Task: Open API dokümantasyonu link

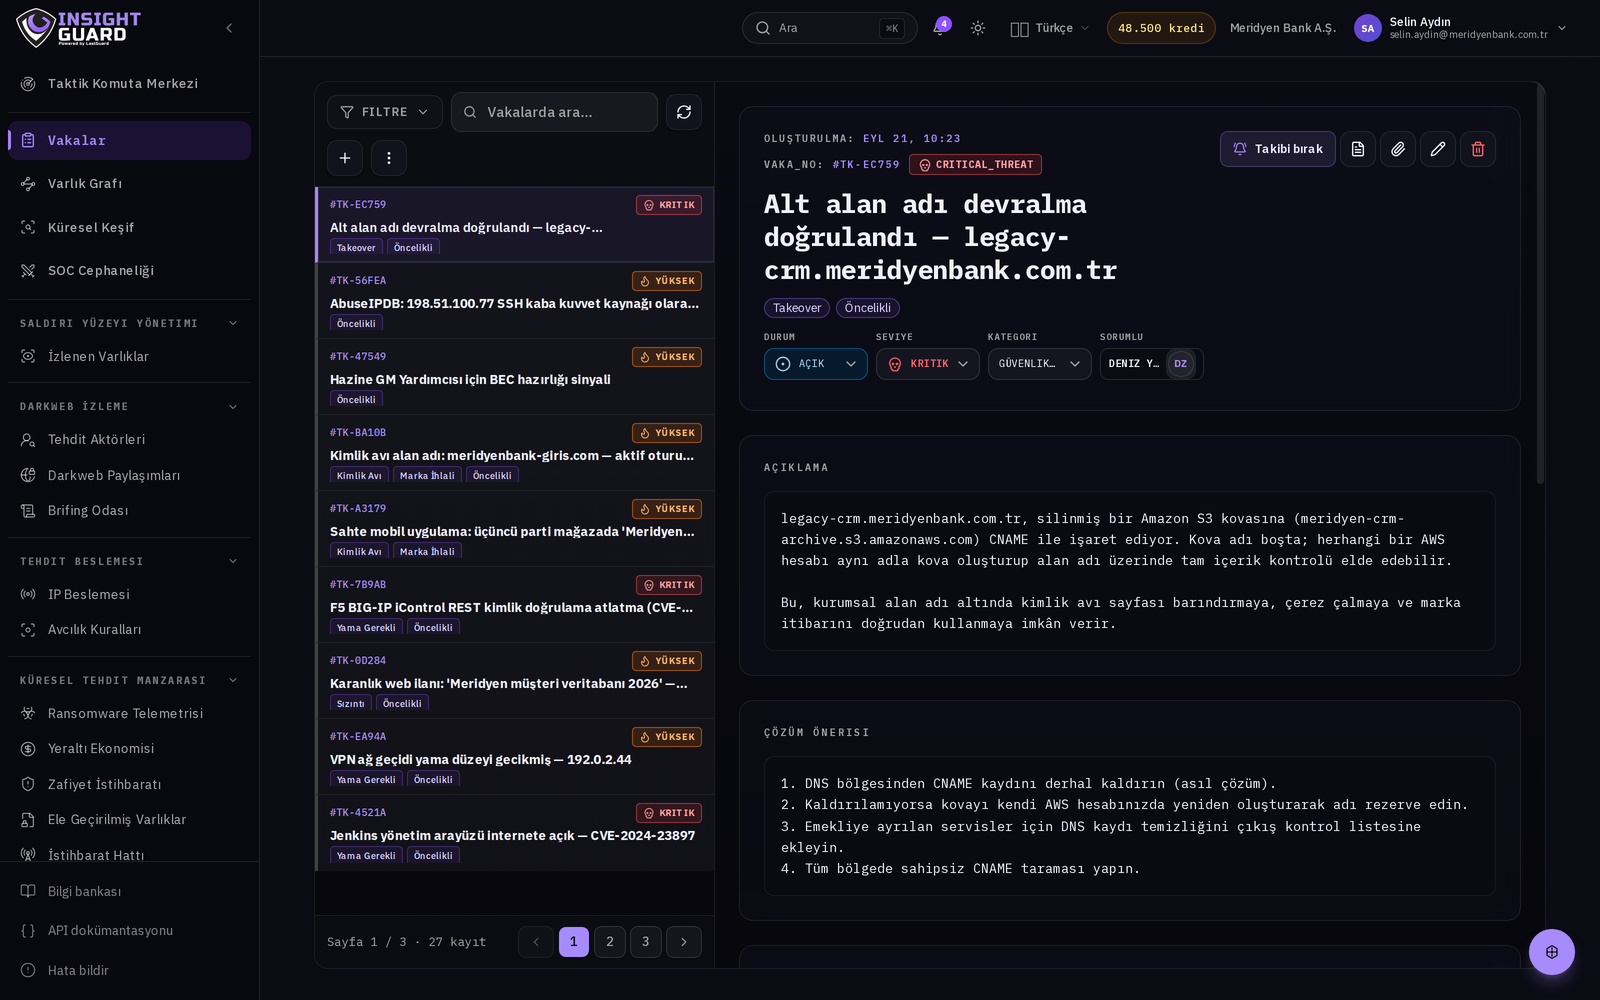Action: coord(129,930)
